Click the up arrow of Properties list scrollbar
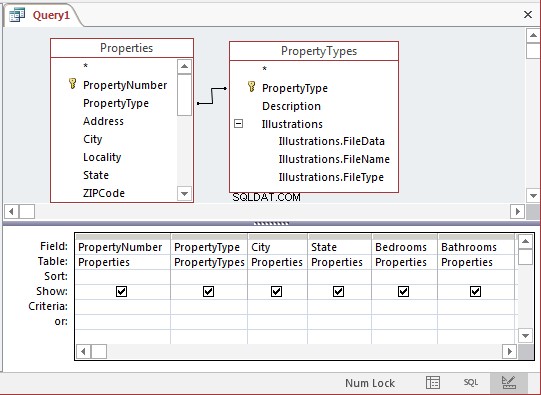Screen dimensions: 541x395 coord(184,67)
